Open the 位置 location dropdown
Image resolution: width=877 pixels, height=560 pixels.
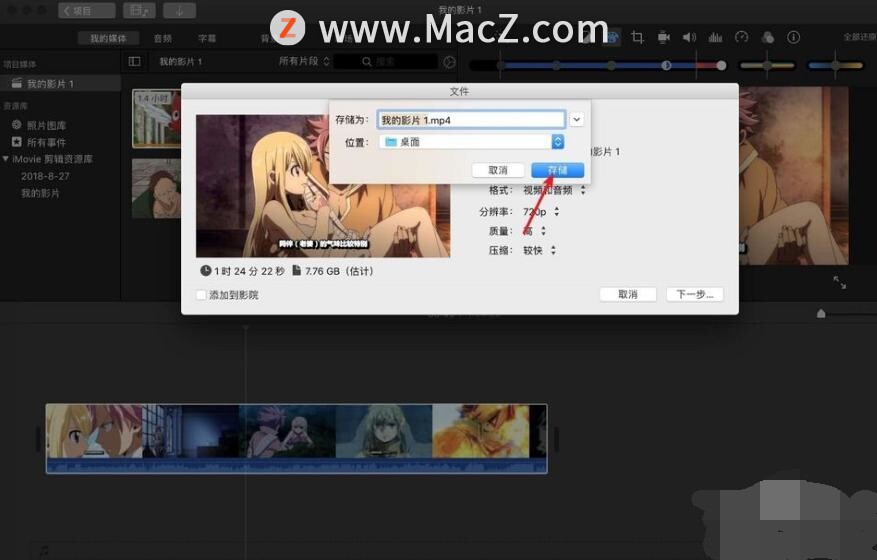[471, 142]
